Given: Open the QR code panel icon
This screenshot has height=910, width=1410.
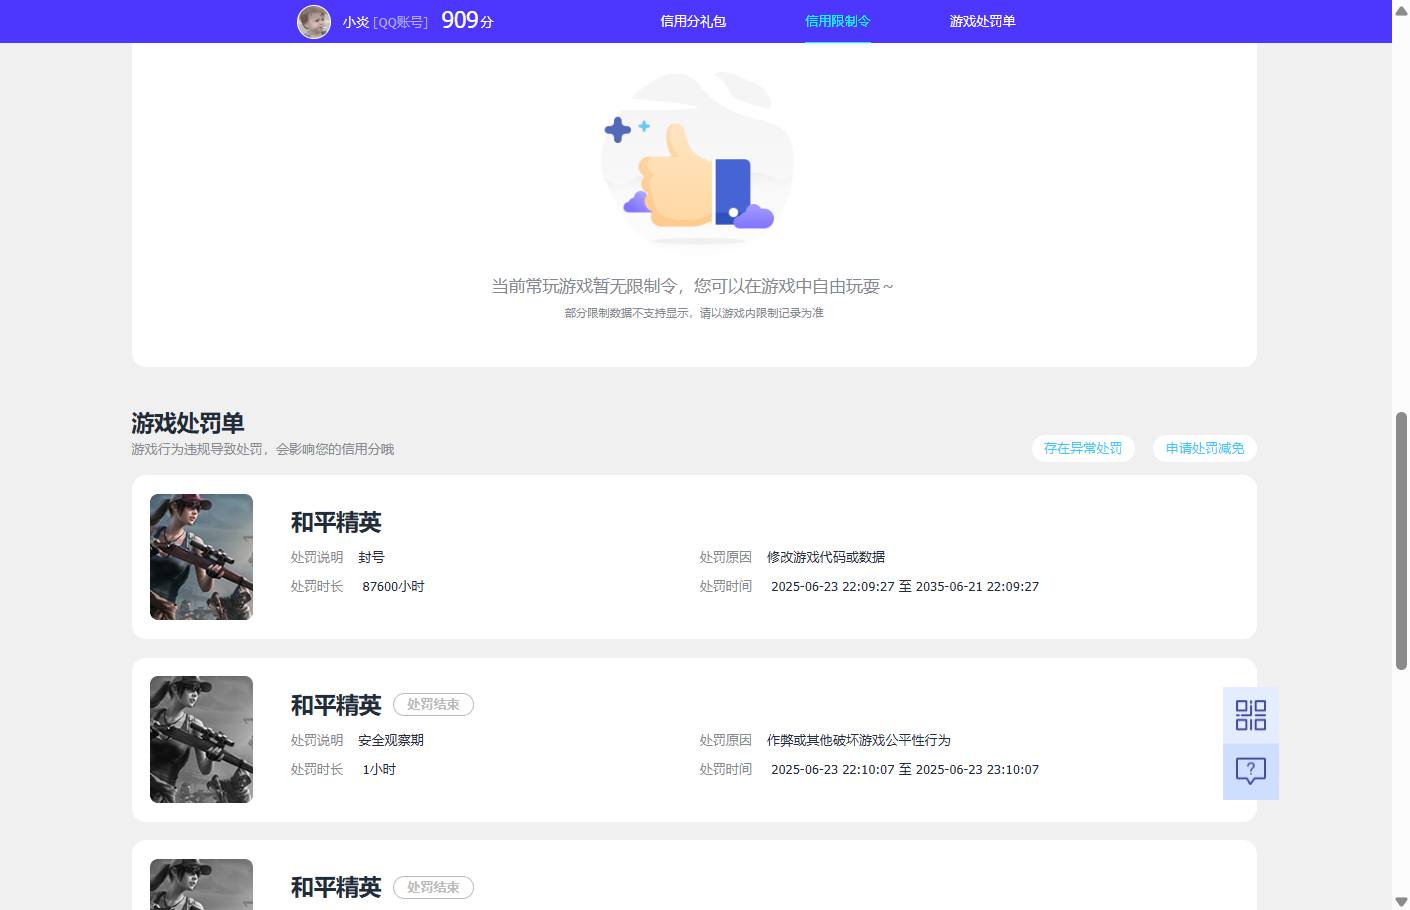Looking at the screenshot, I should [1250, 715].
